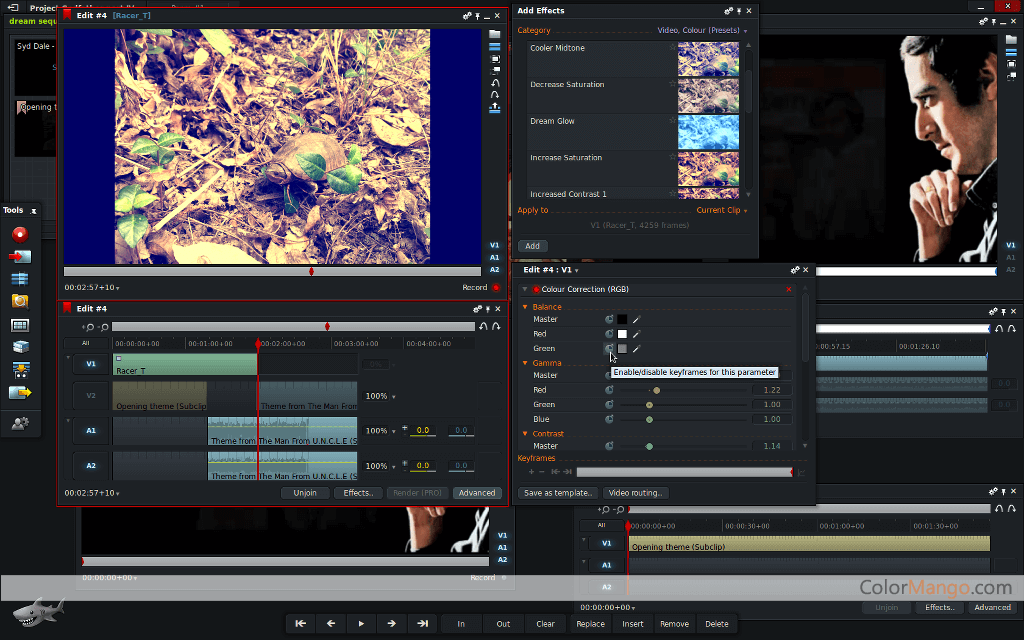Open the Export tool (yellow arrow icon)
The width and height of the screenshot is (1024, 640).
(20, 392)
